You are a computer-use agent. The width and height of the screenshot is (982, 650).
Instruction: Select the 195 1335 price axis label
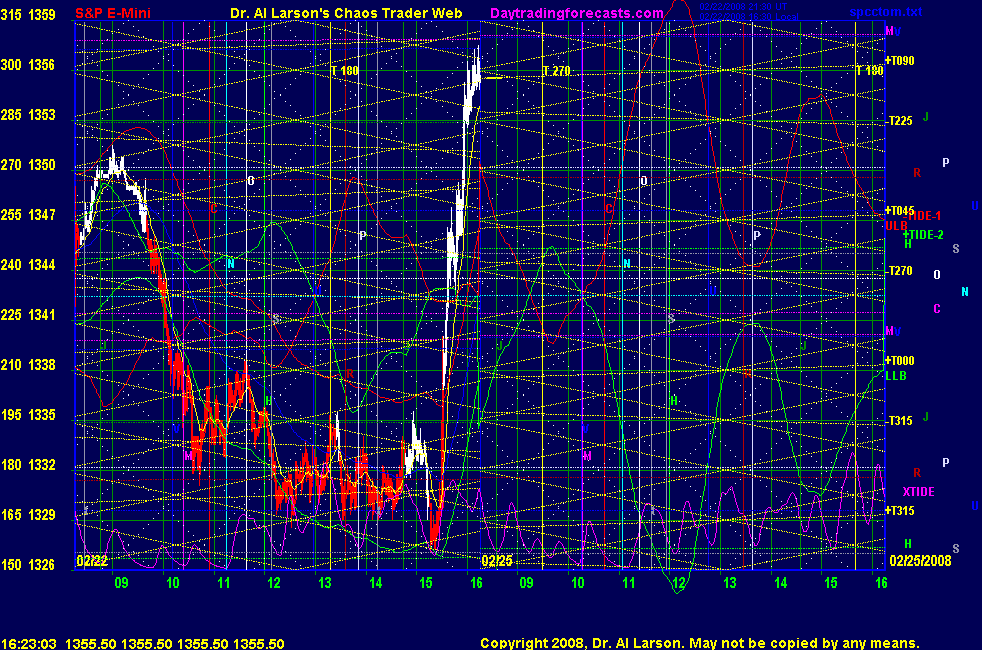click(28, 415)
